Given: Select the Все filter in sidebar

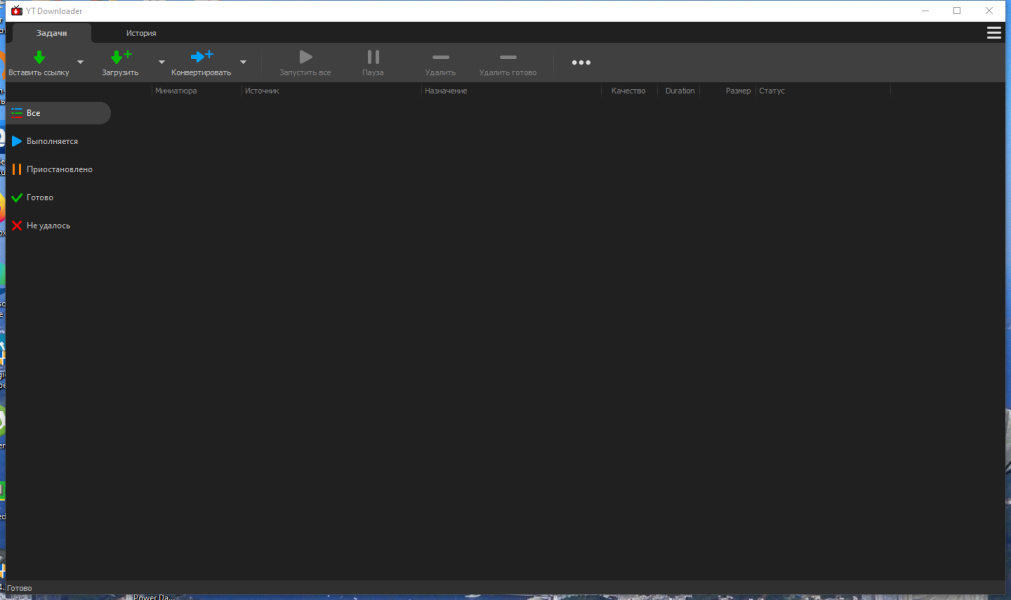Looking at the screenshot, I should pyautogui.click(x=59, y=113).
